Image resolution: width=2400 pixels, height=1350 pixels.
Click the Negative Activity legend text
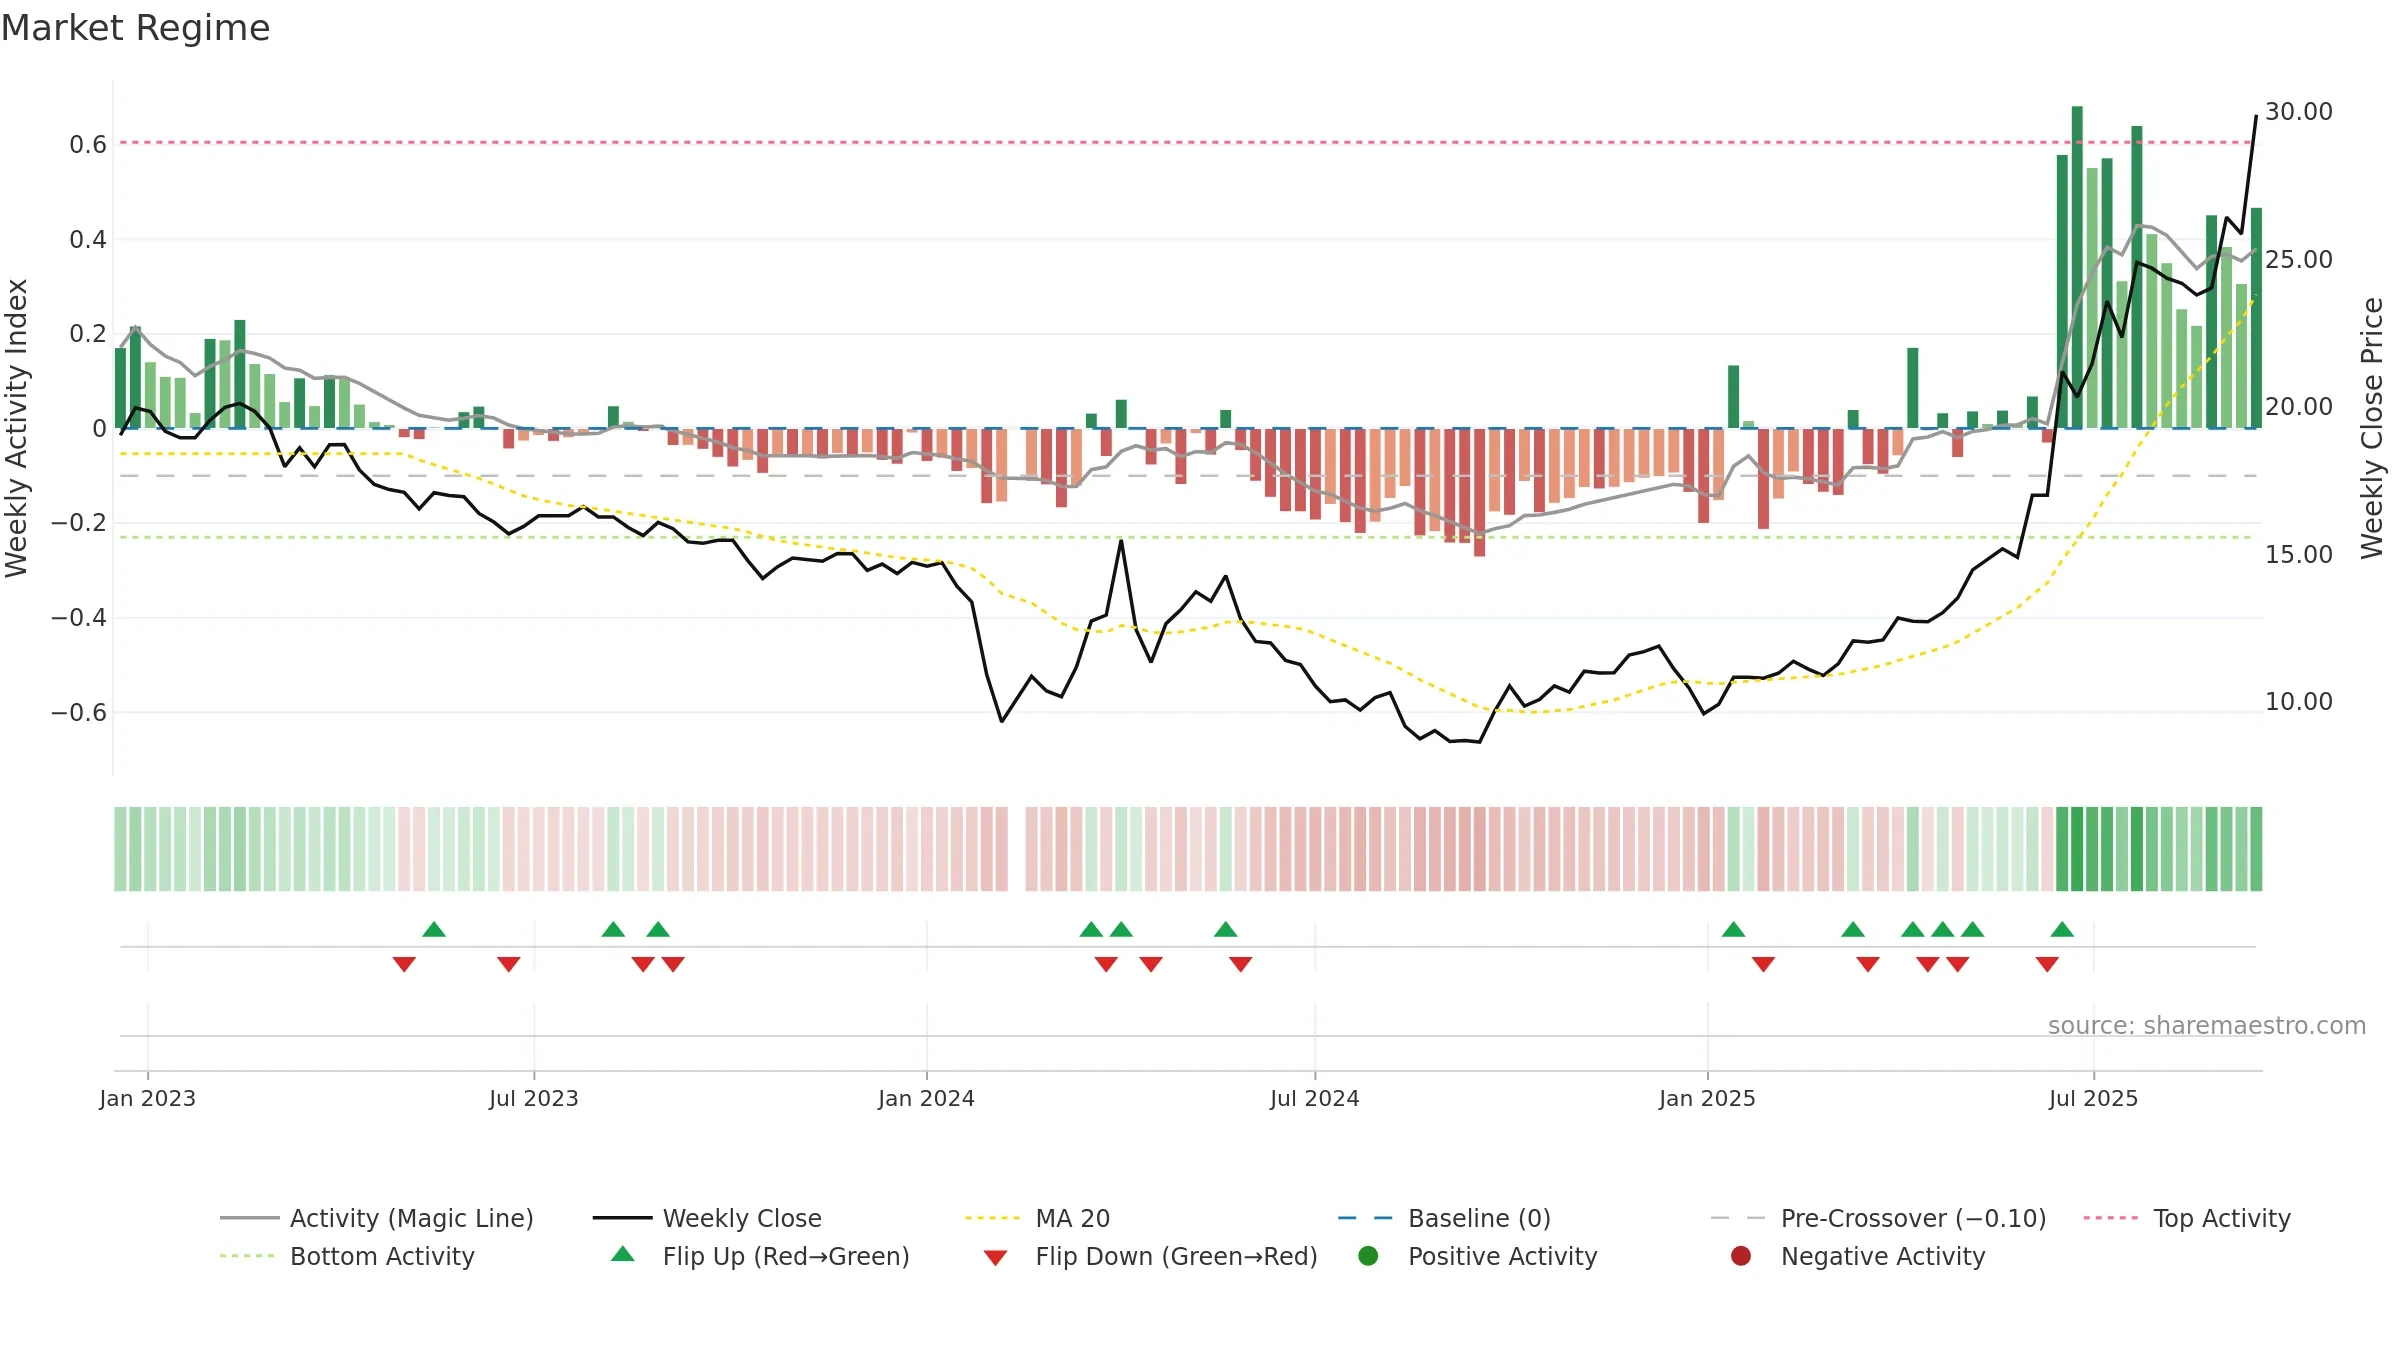coord(1883,1256)
